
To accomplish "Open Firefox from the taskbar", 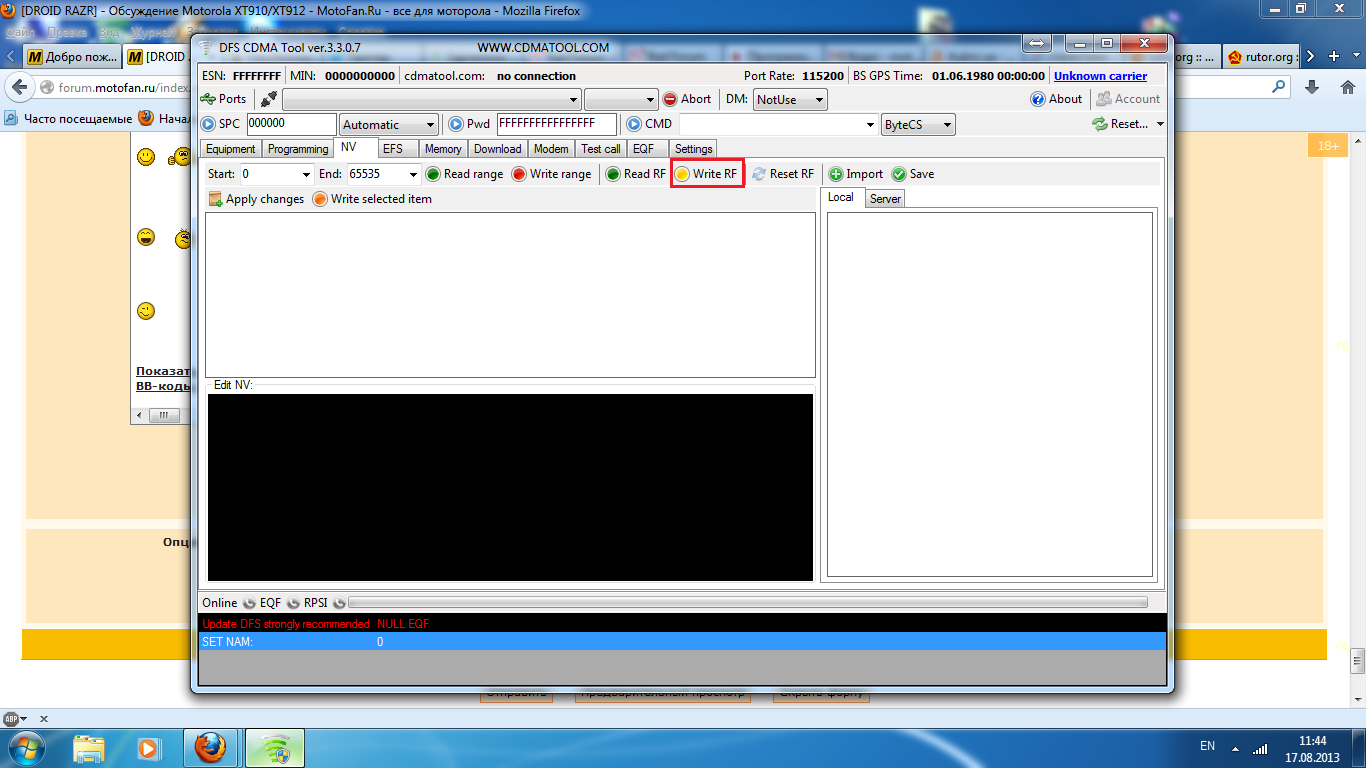I will (211, 747).
